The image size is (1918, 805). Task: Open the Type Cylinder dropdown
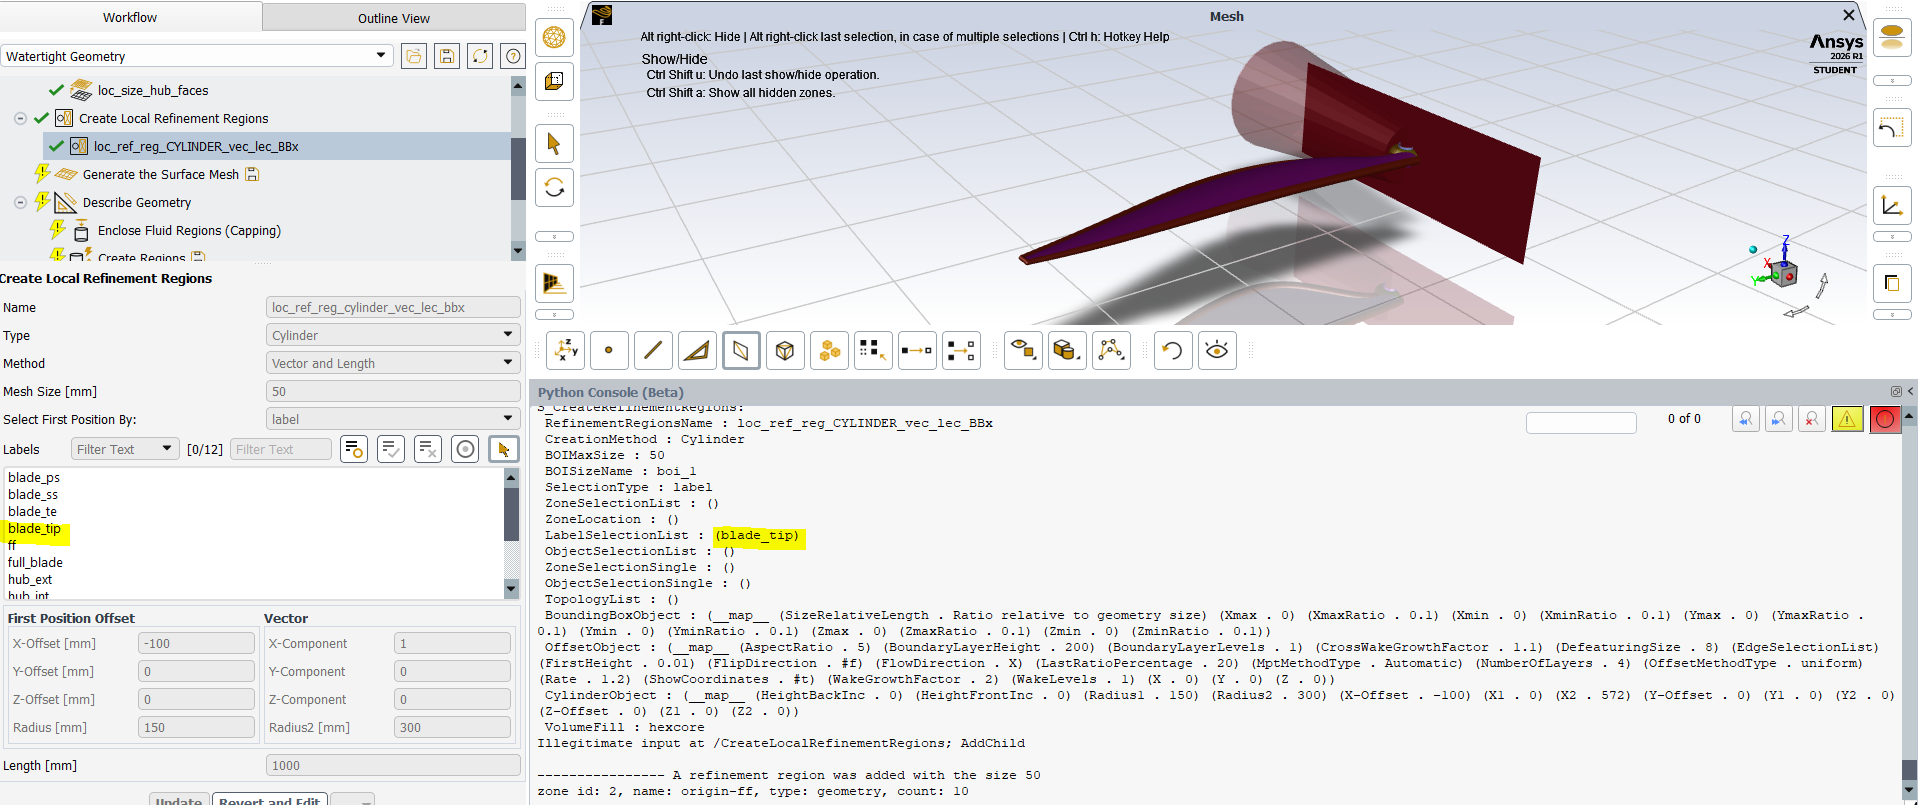tap(393, 335)
